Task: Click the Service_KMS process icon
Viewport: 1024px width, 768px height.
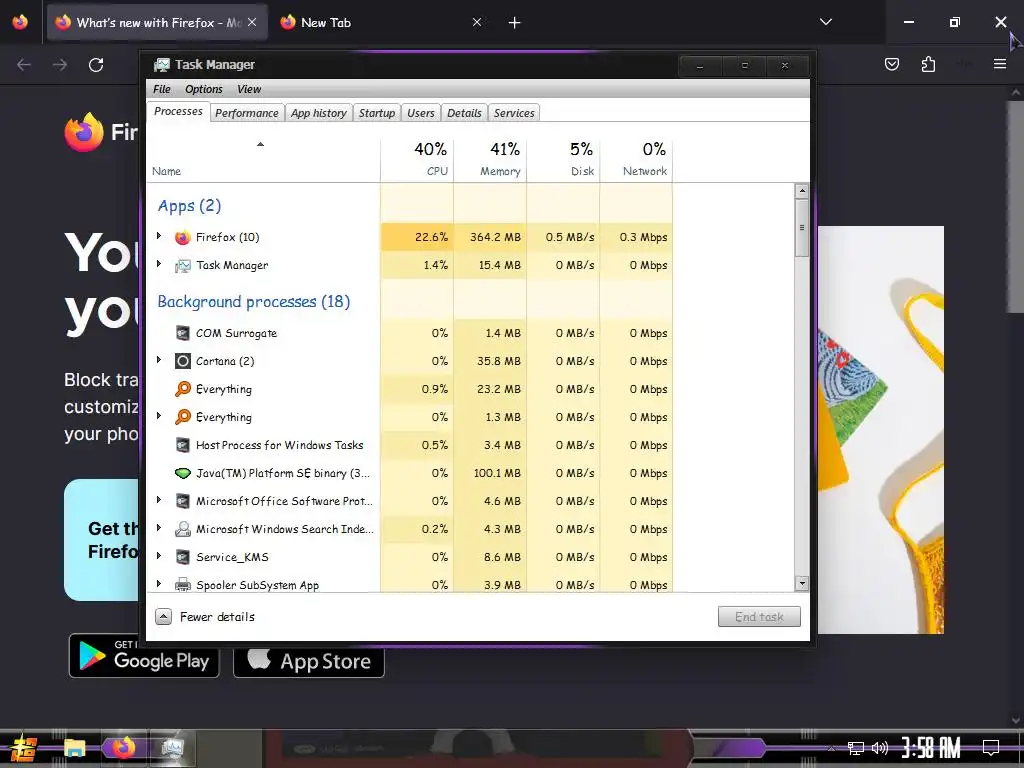Action: pyautogui.click(x=183, y=557)
